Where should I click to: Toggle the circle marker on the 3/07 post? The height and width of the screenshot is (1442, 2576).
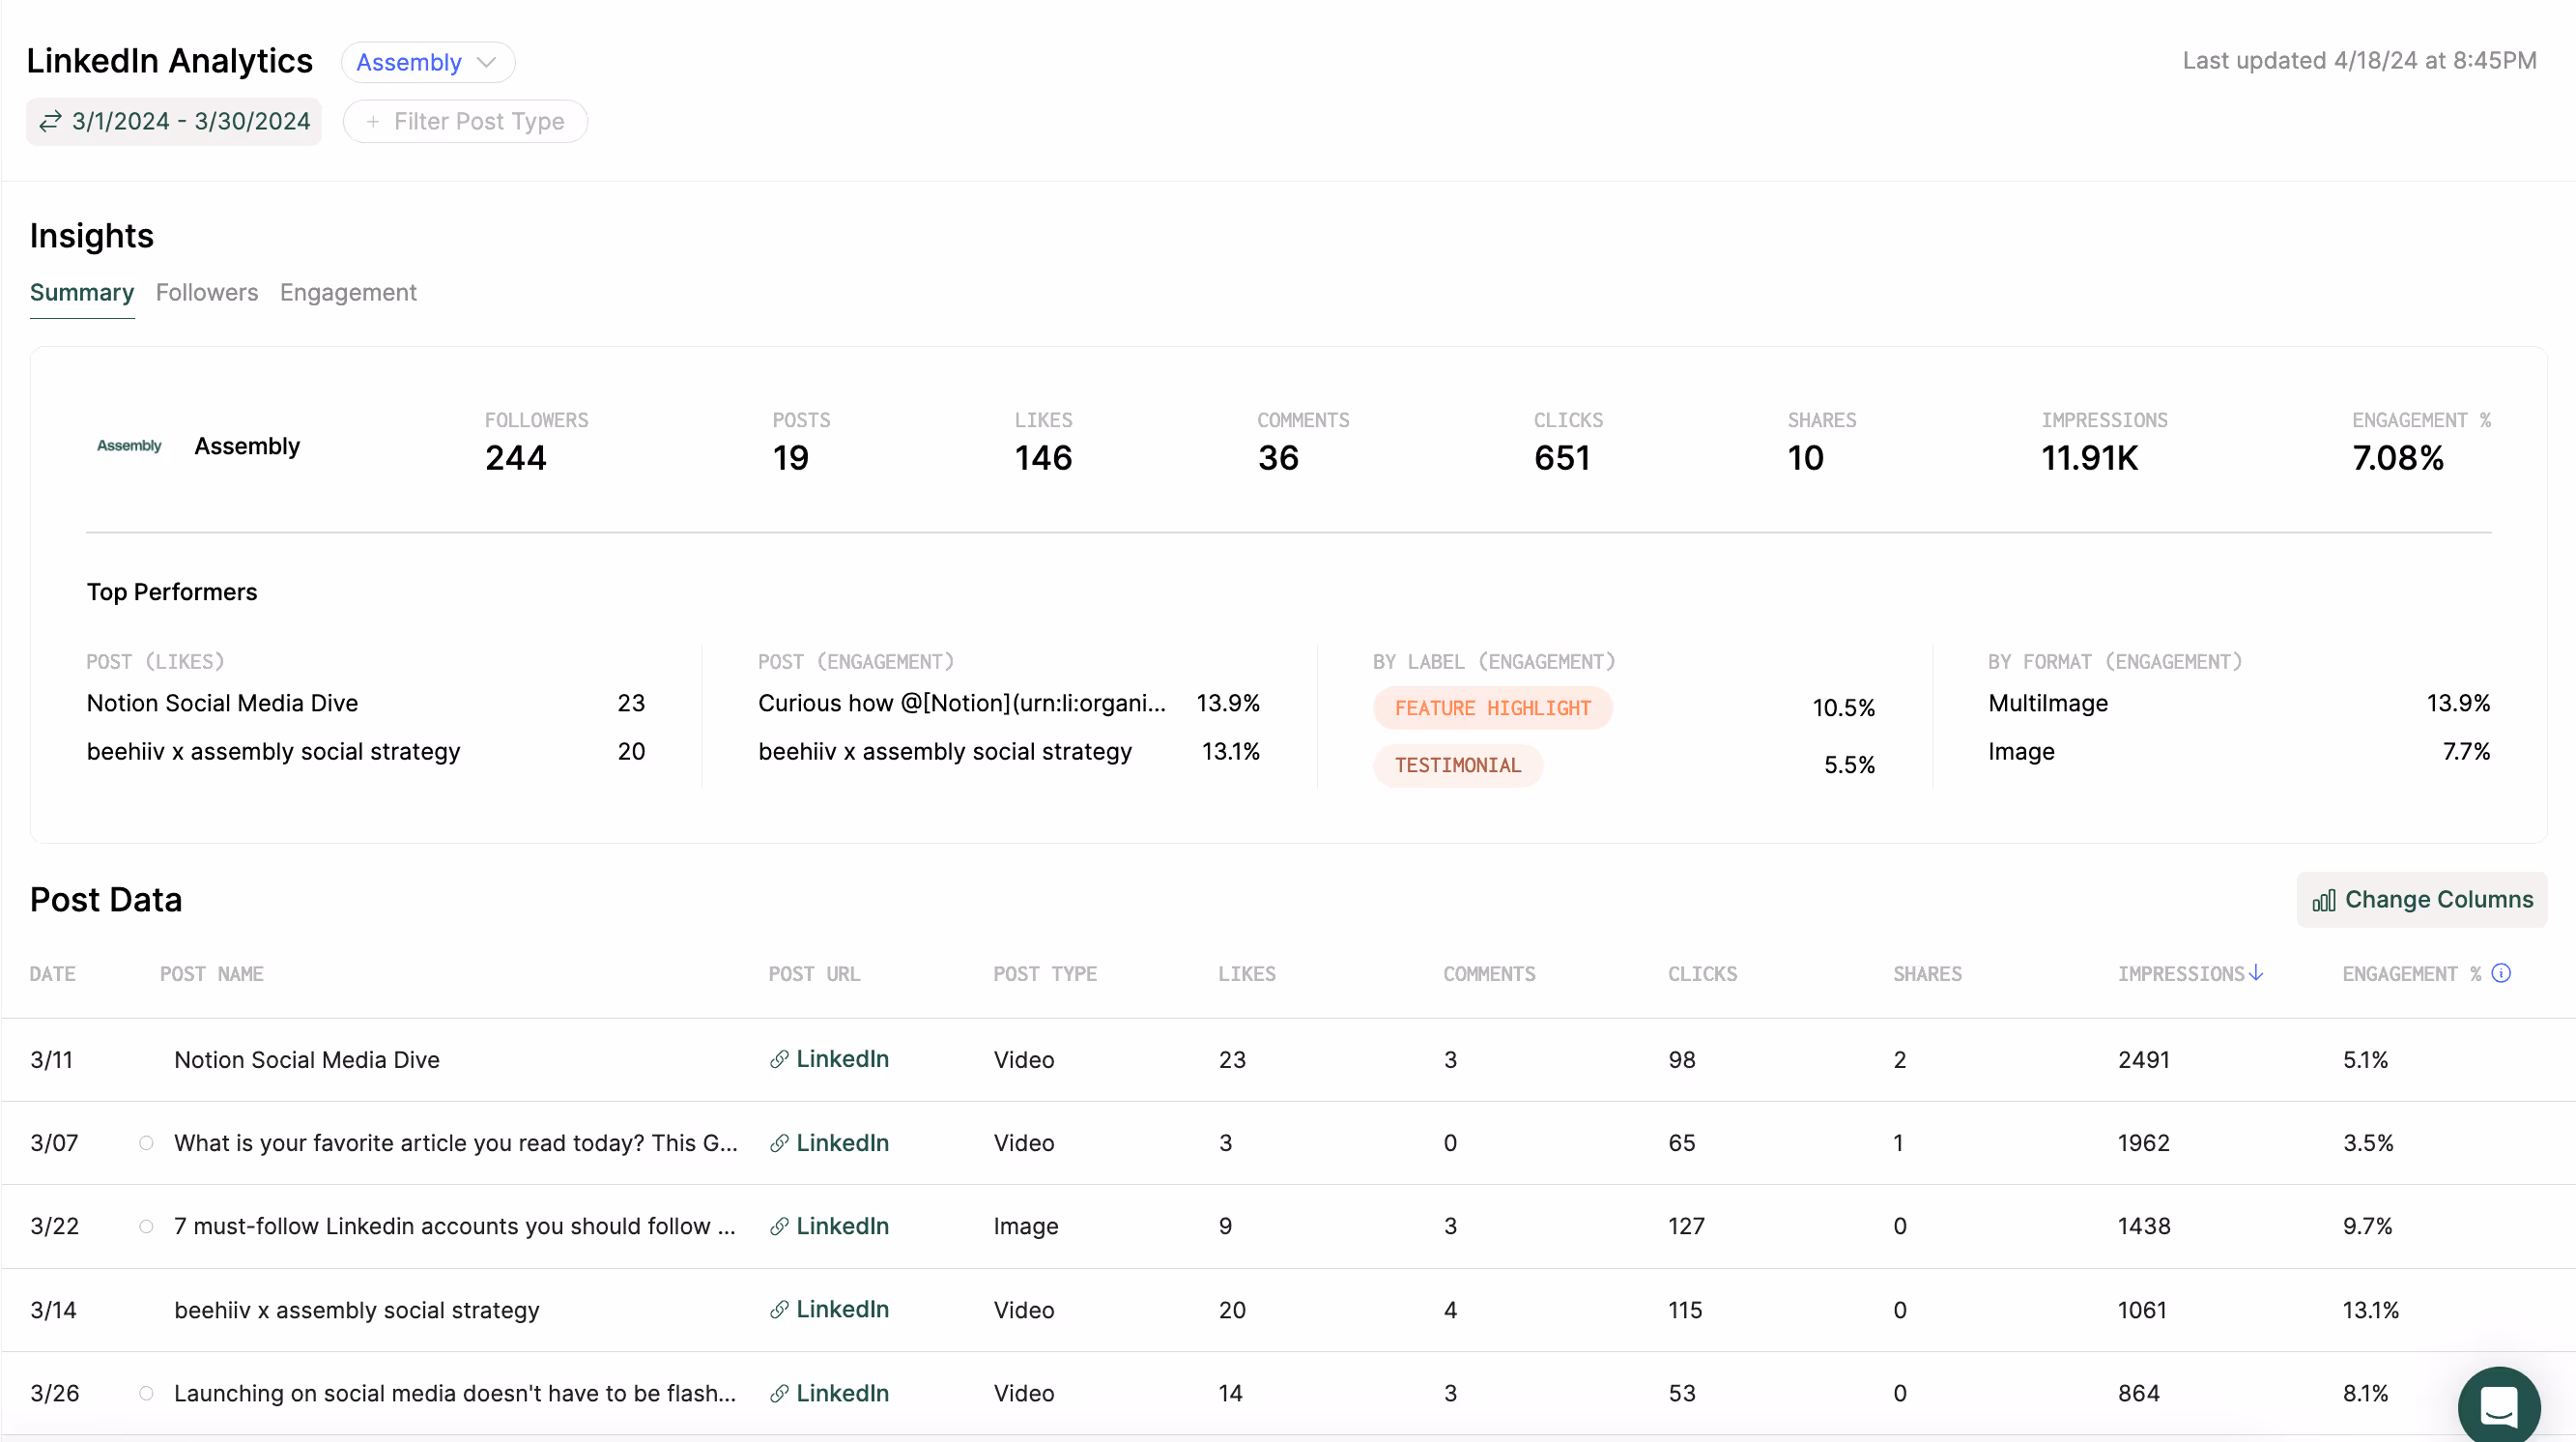tap(146, 1143)
